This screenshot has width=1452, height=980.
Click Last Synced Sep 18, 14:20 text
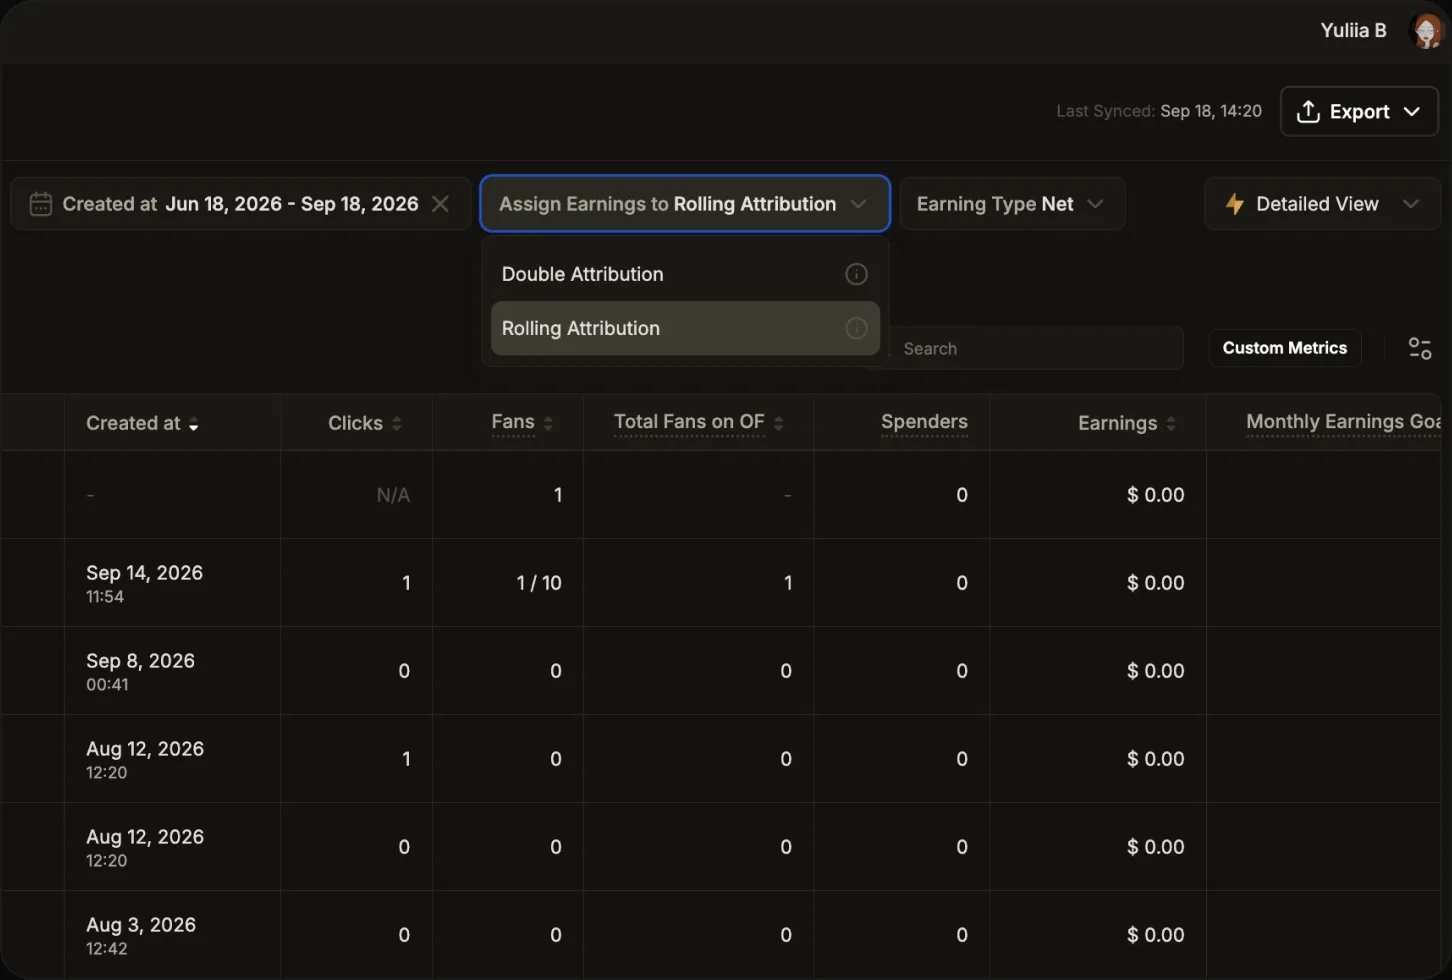point(1159,111)
